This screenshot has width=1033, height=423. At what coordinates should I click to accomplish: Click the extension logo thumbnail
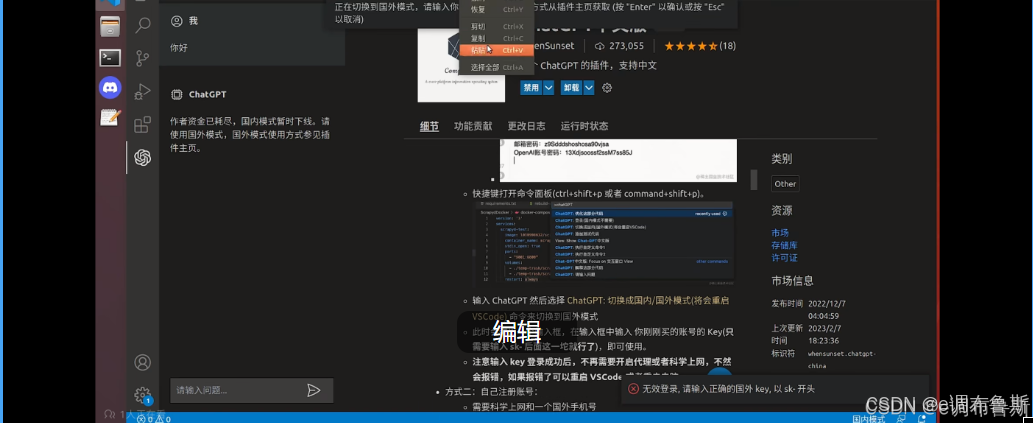pos(461,64)
